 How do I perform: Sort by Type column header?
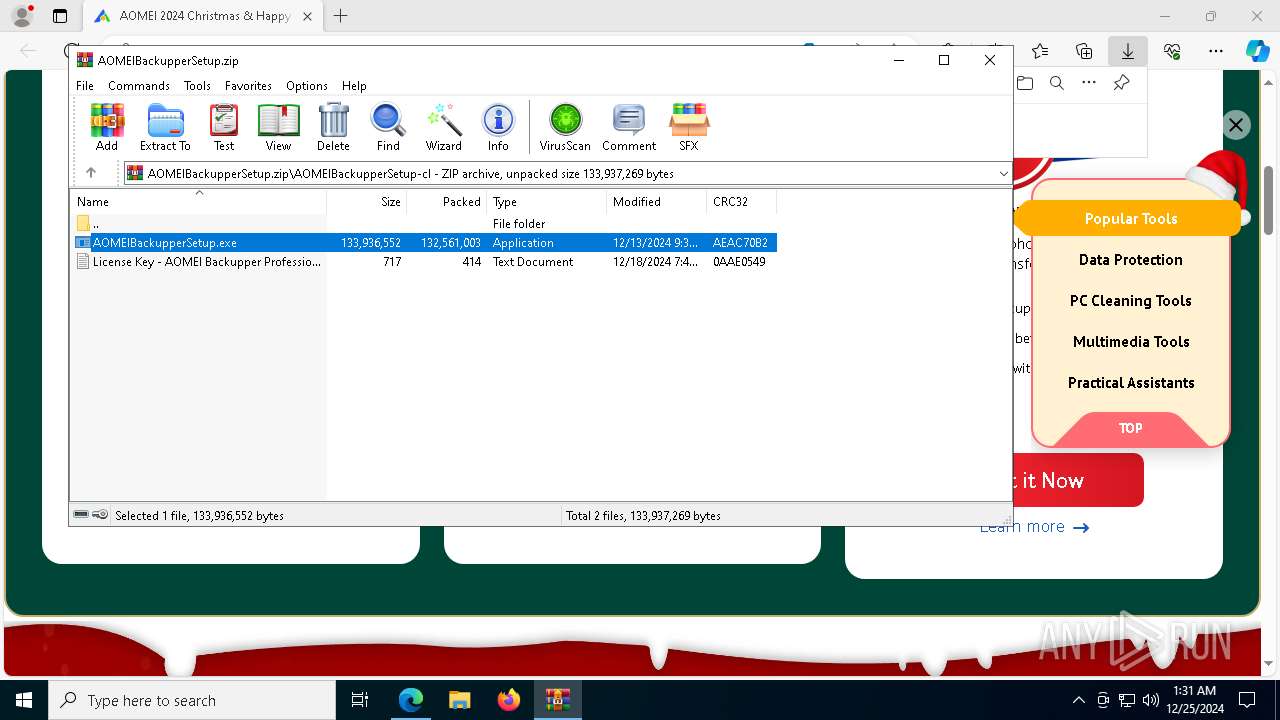(546, 202)
